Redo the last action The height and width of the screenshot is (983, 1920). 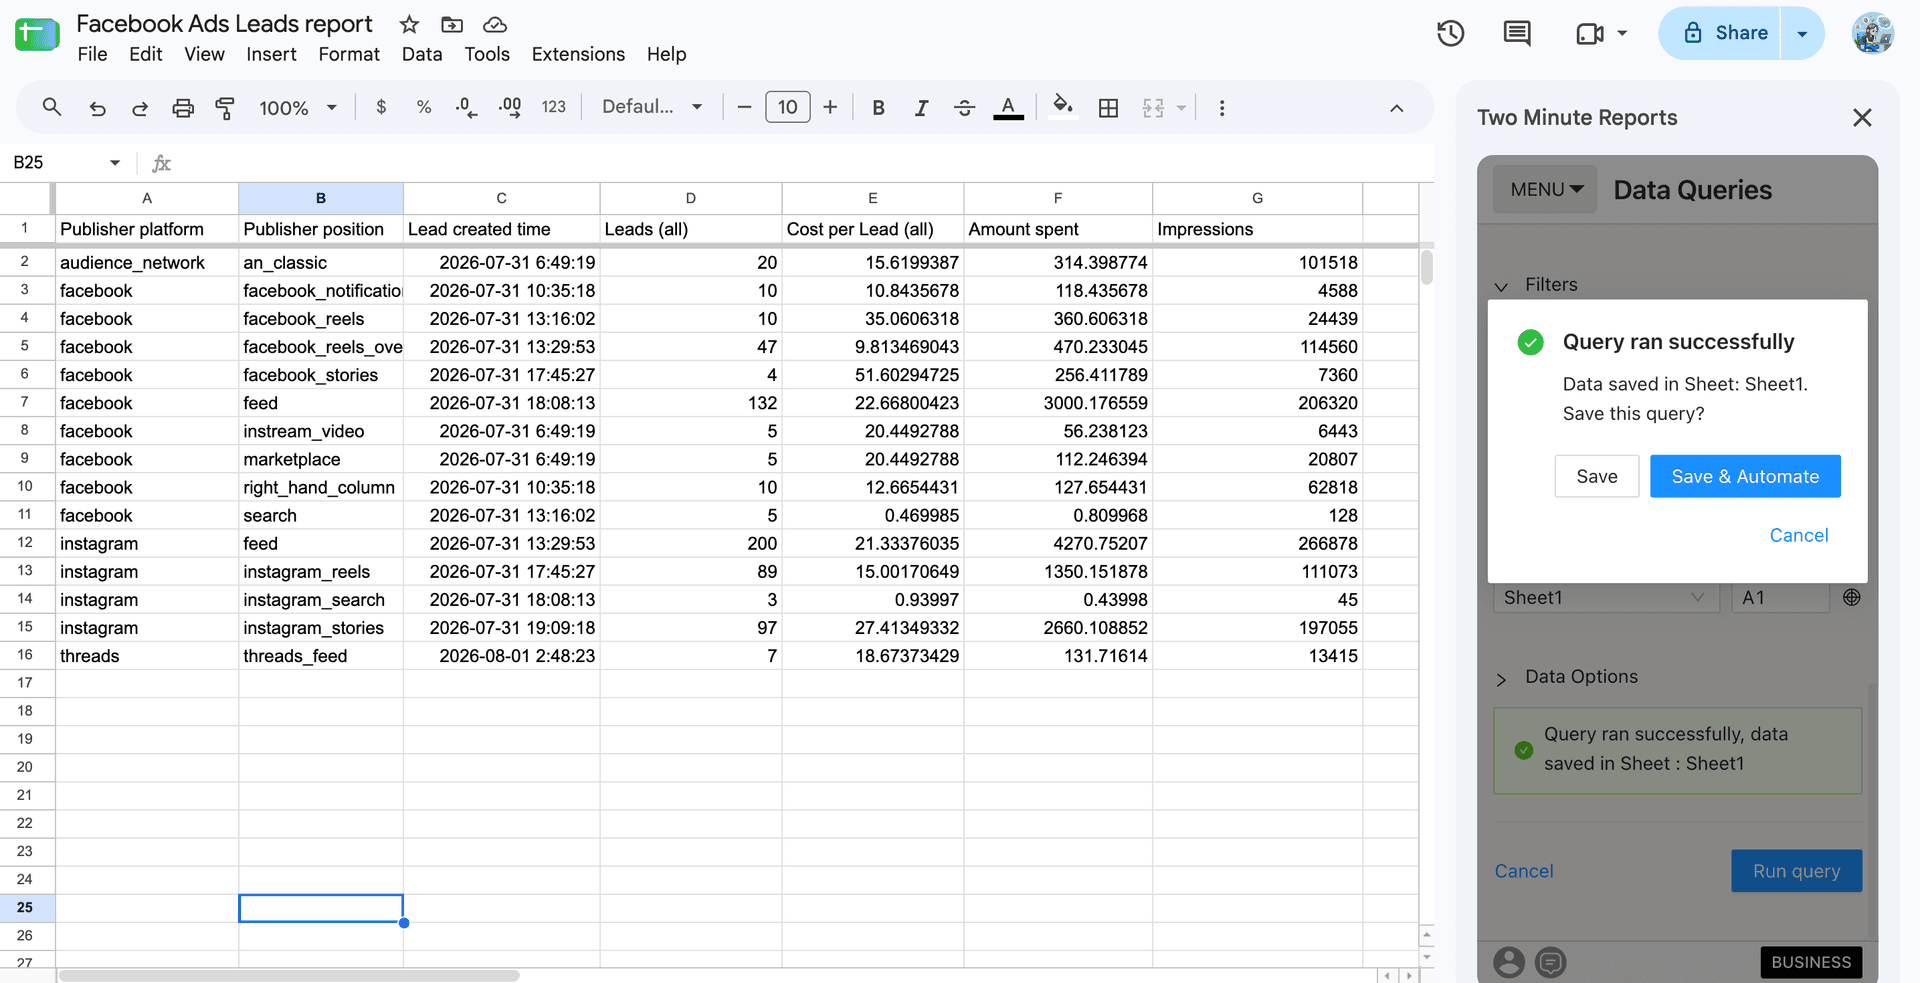140,108
